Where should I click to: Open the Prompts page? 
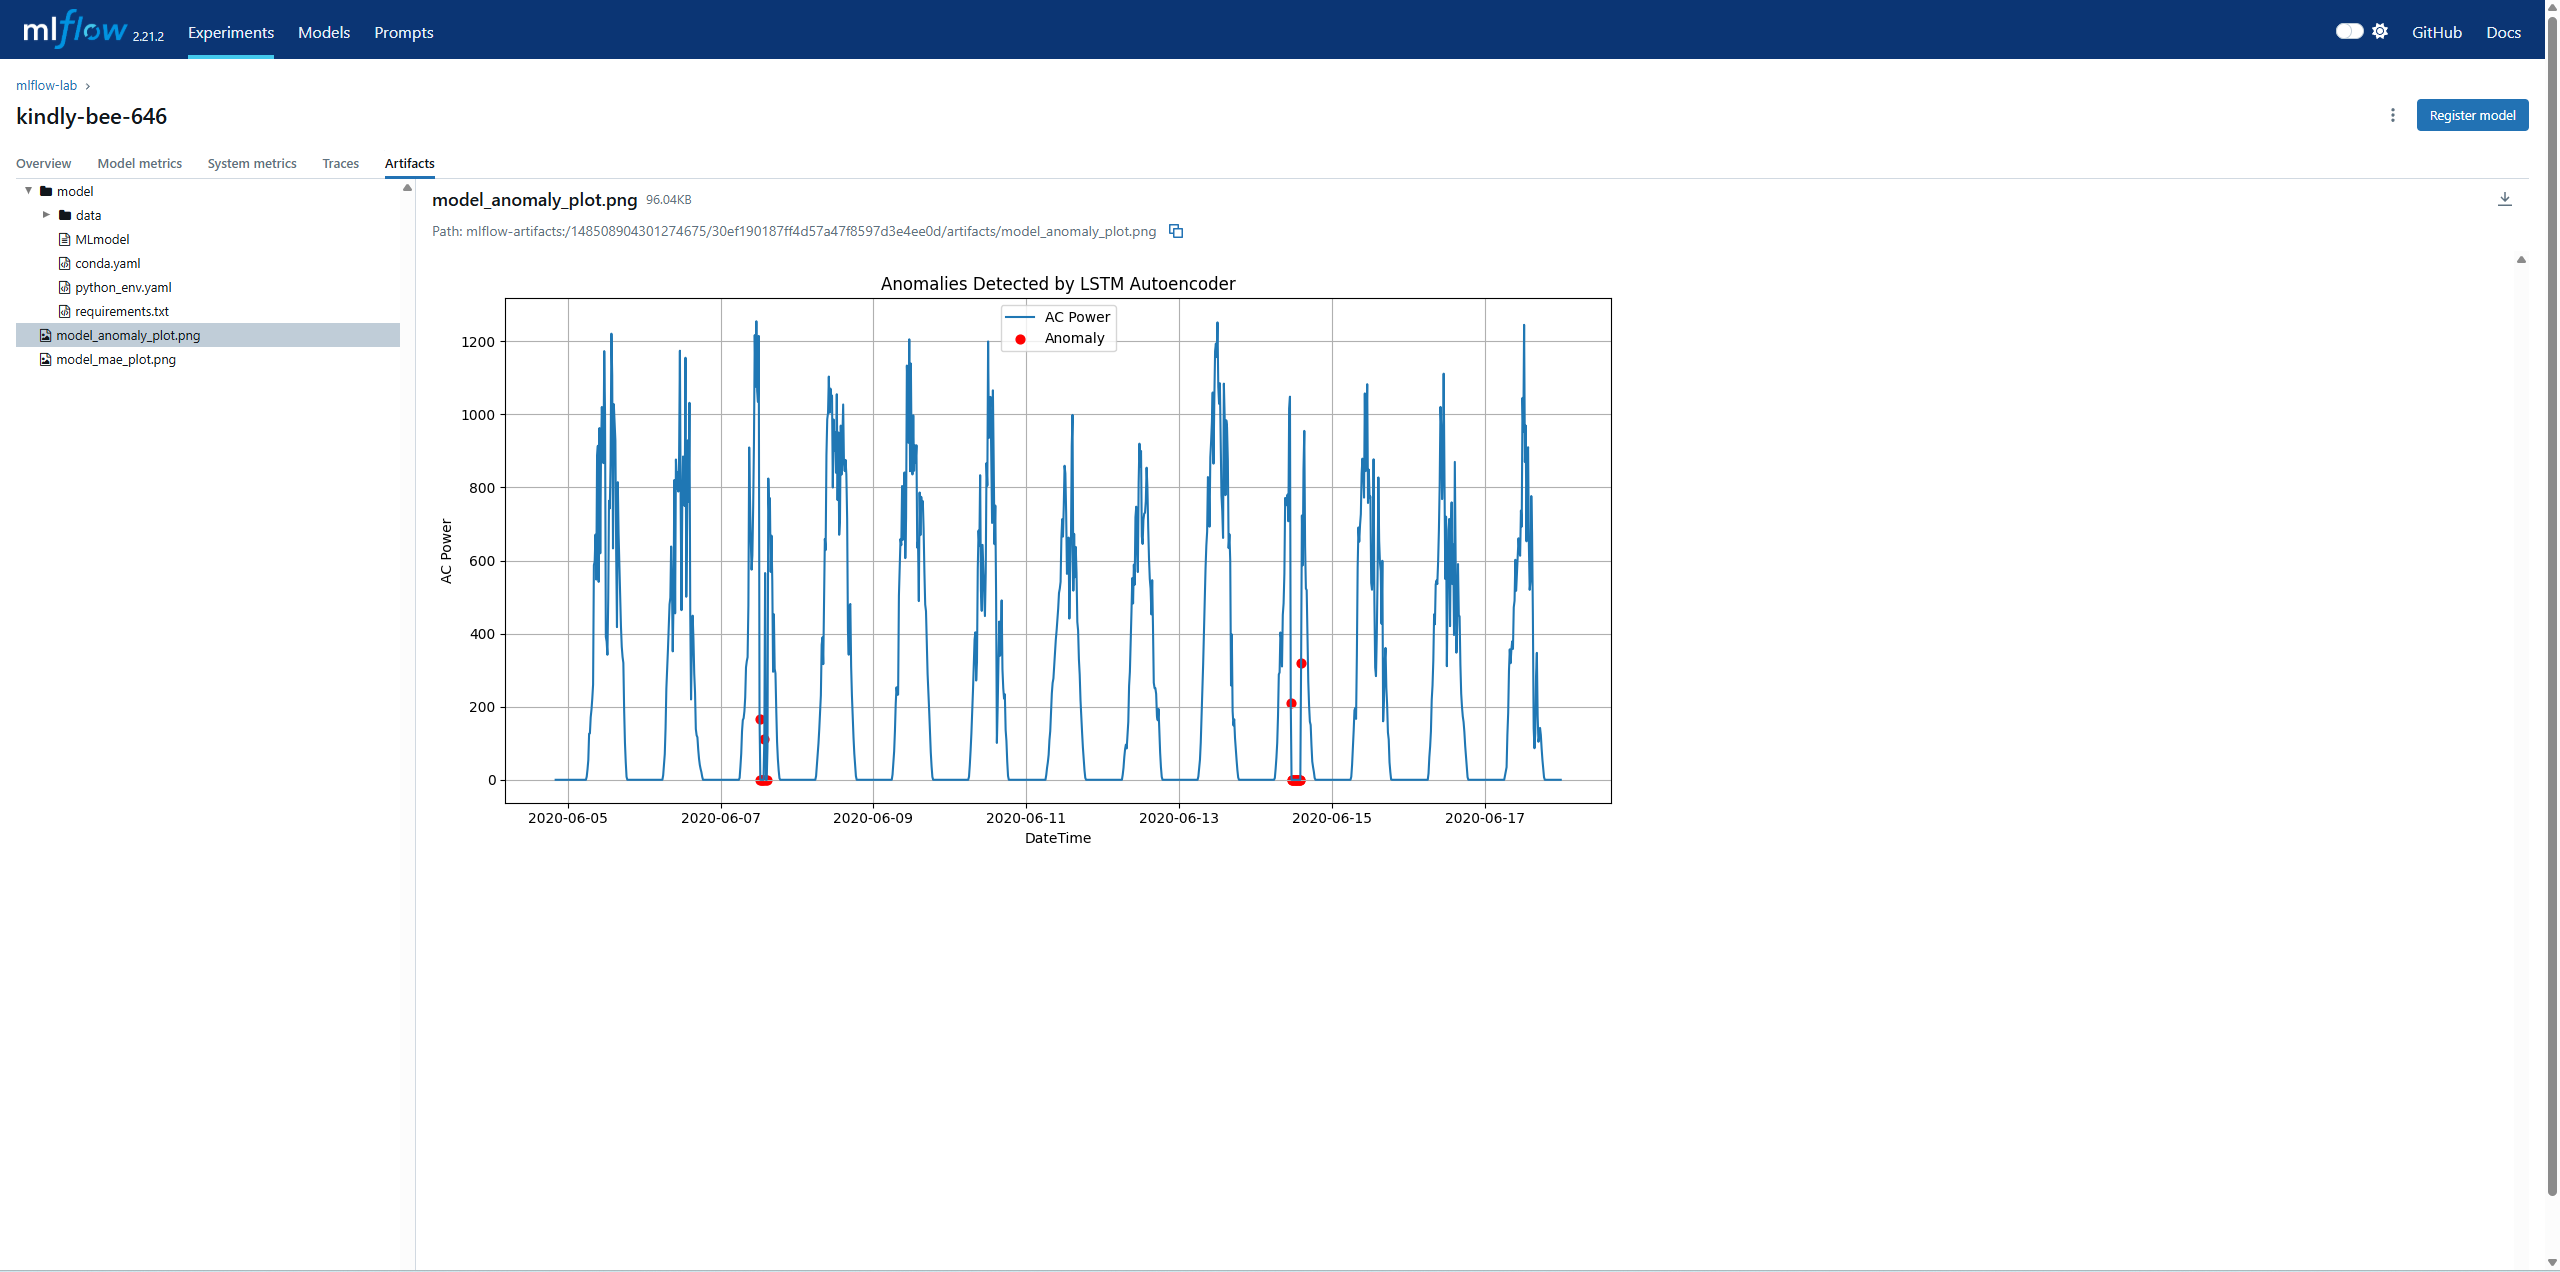403,32
